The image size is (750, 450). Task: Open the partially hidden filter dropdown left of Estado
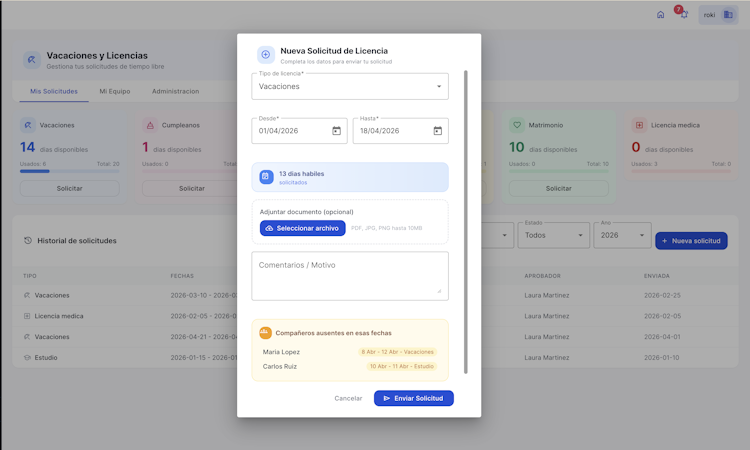(x=497, y=235)
